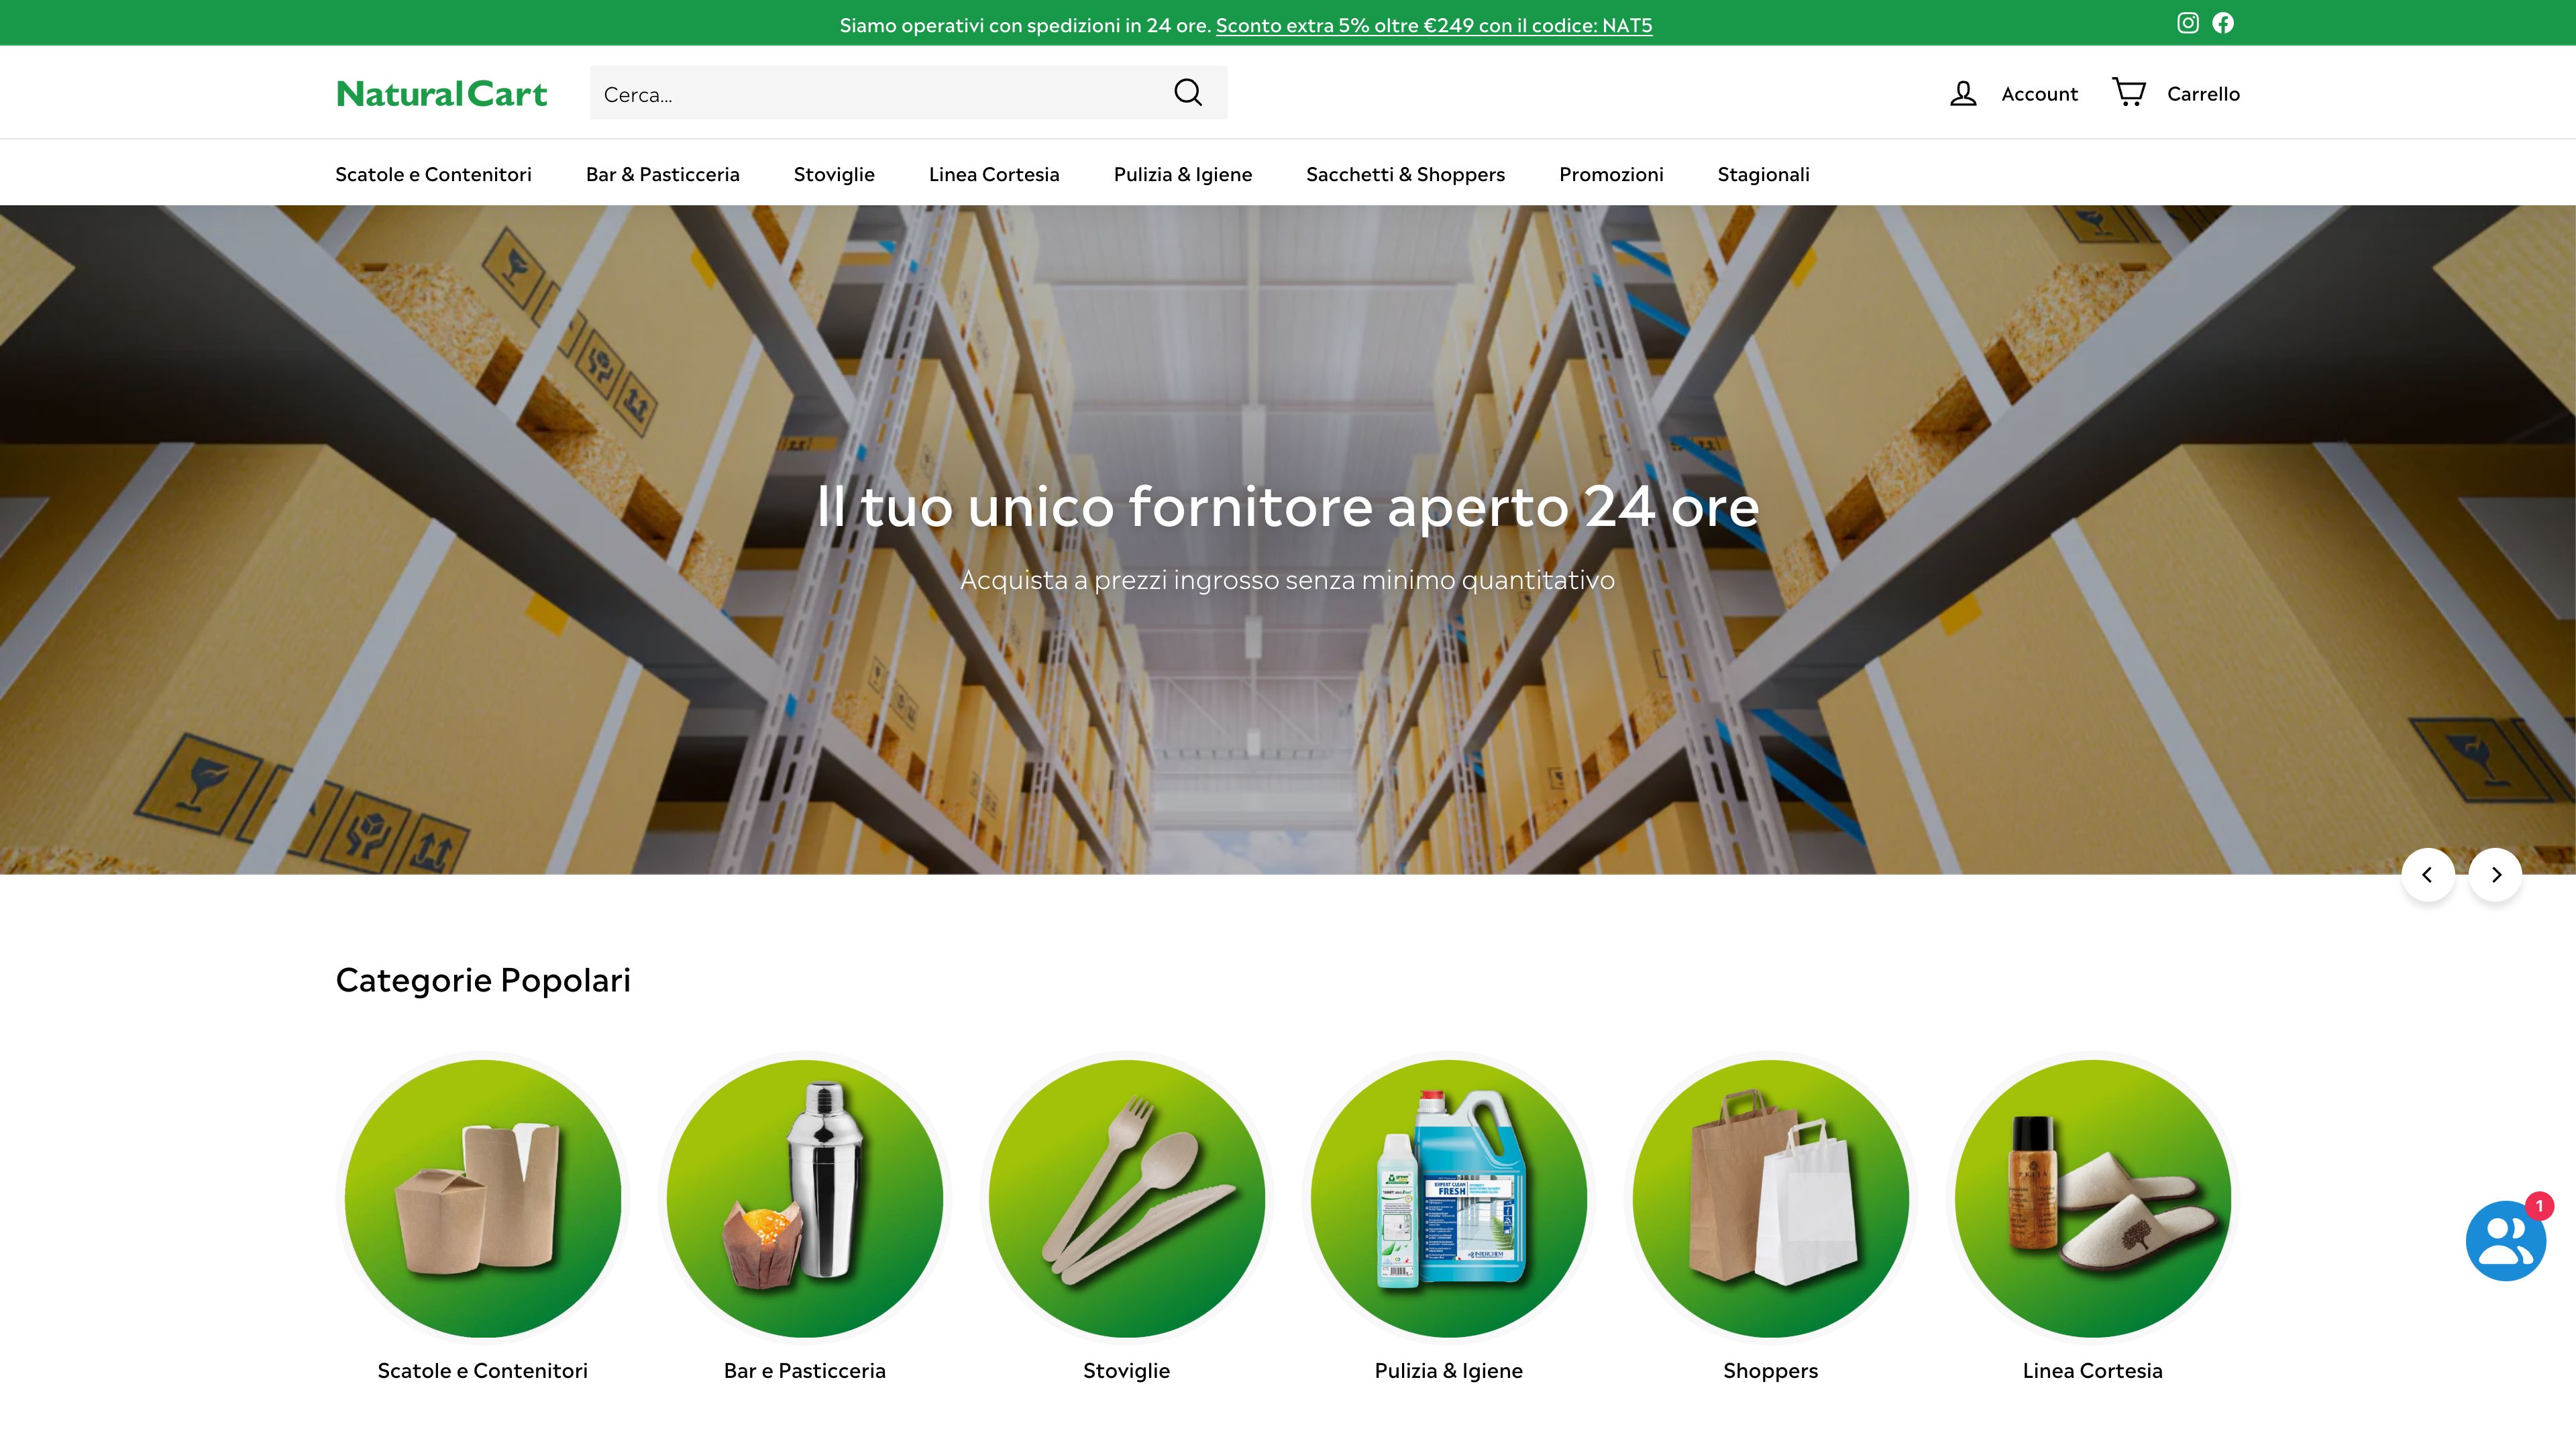Expand the Bar & Pasticceria menu item
Image resolution: width=2576 pixels, height=1449 pixels.
point(661,173)
